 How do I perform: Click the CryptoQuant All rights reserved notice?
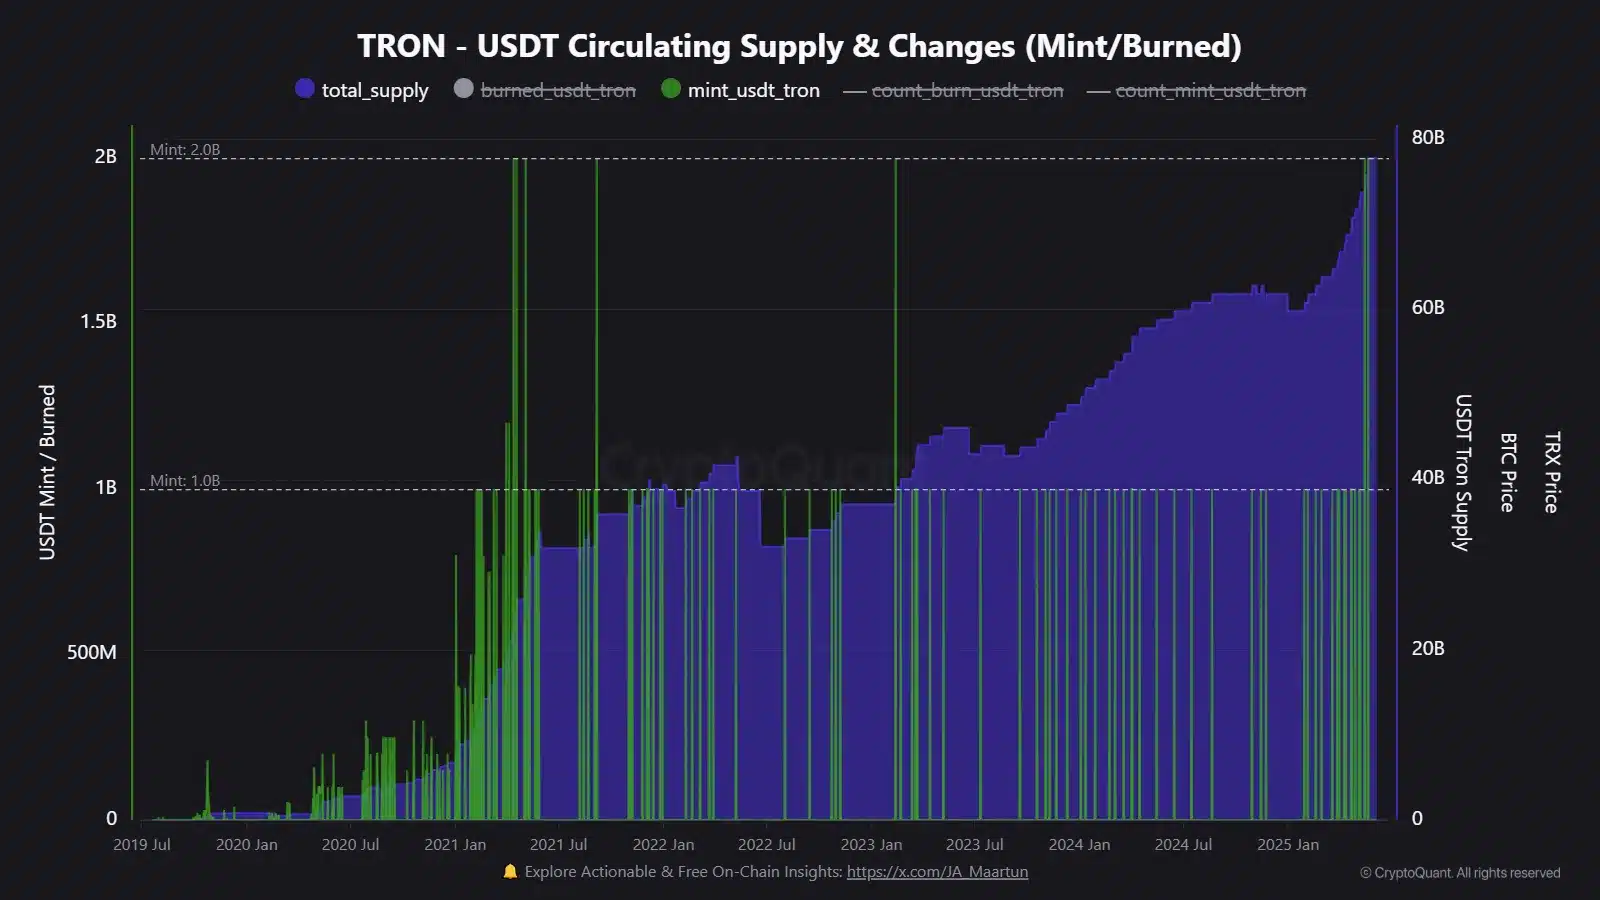1460,873
